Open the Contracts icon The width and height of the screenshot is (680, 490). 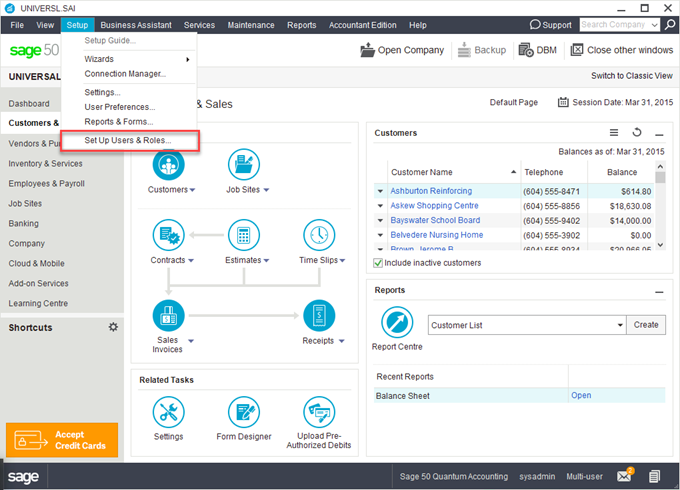point(169,235)
